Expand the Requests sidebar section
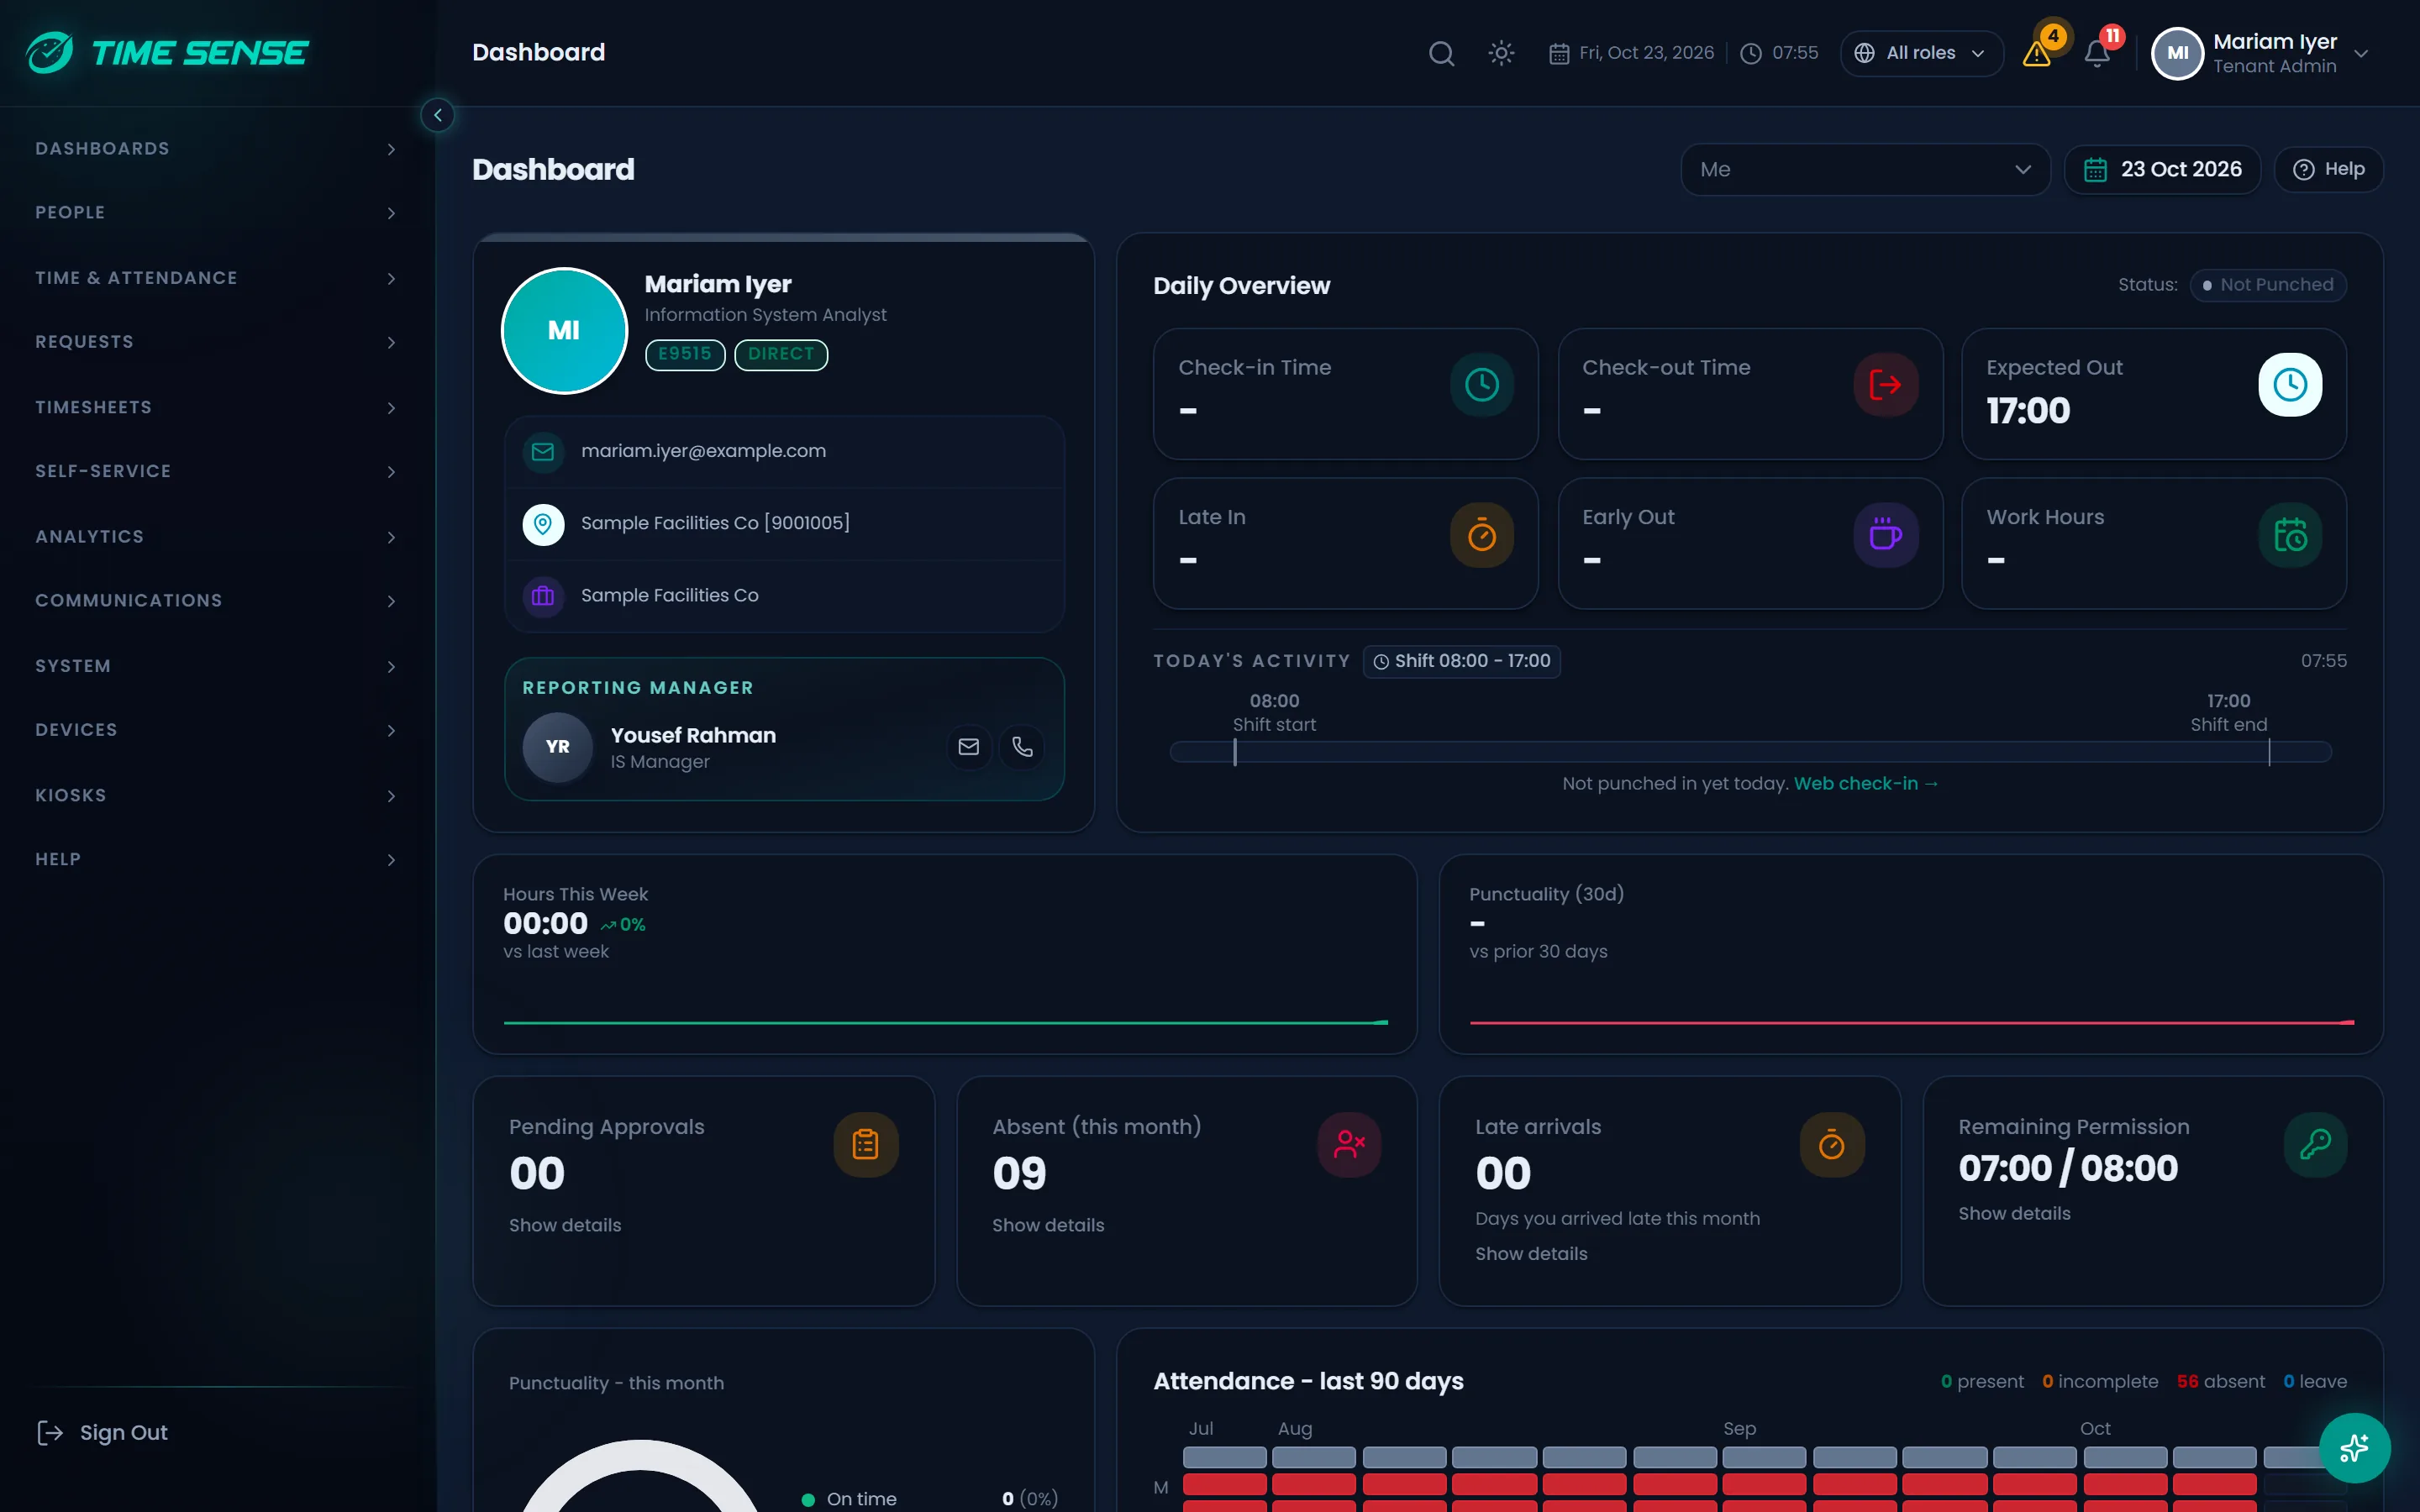 [217, 342]
